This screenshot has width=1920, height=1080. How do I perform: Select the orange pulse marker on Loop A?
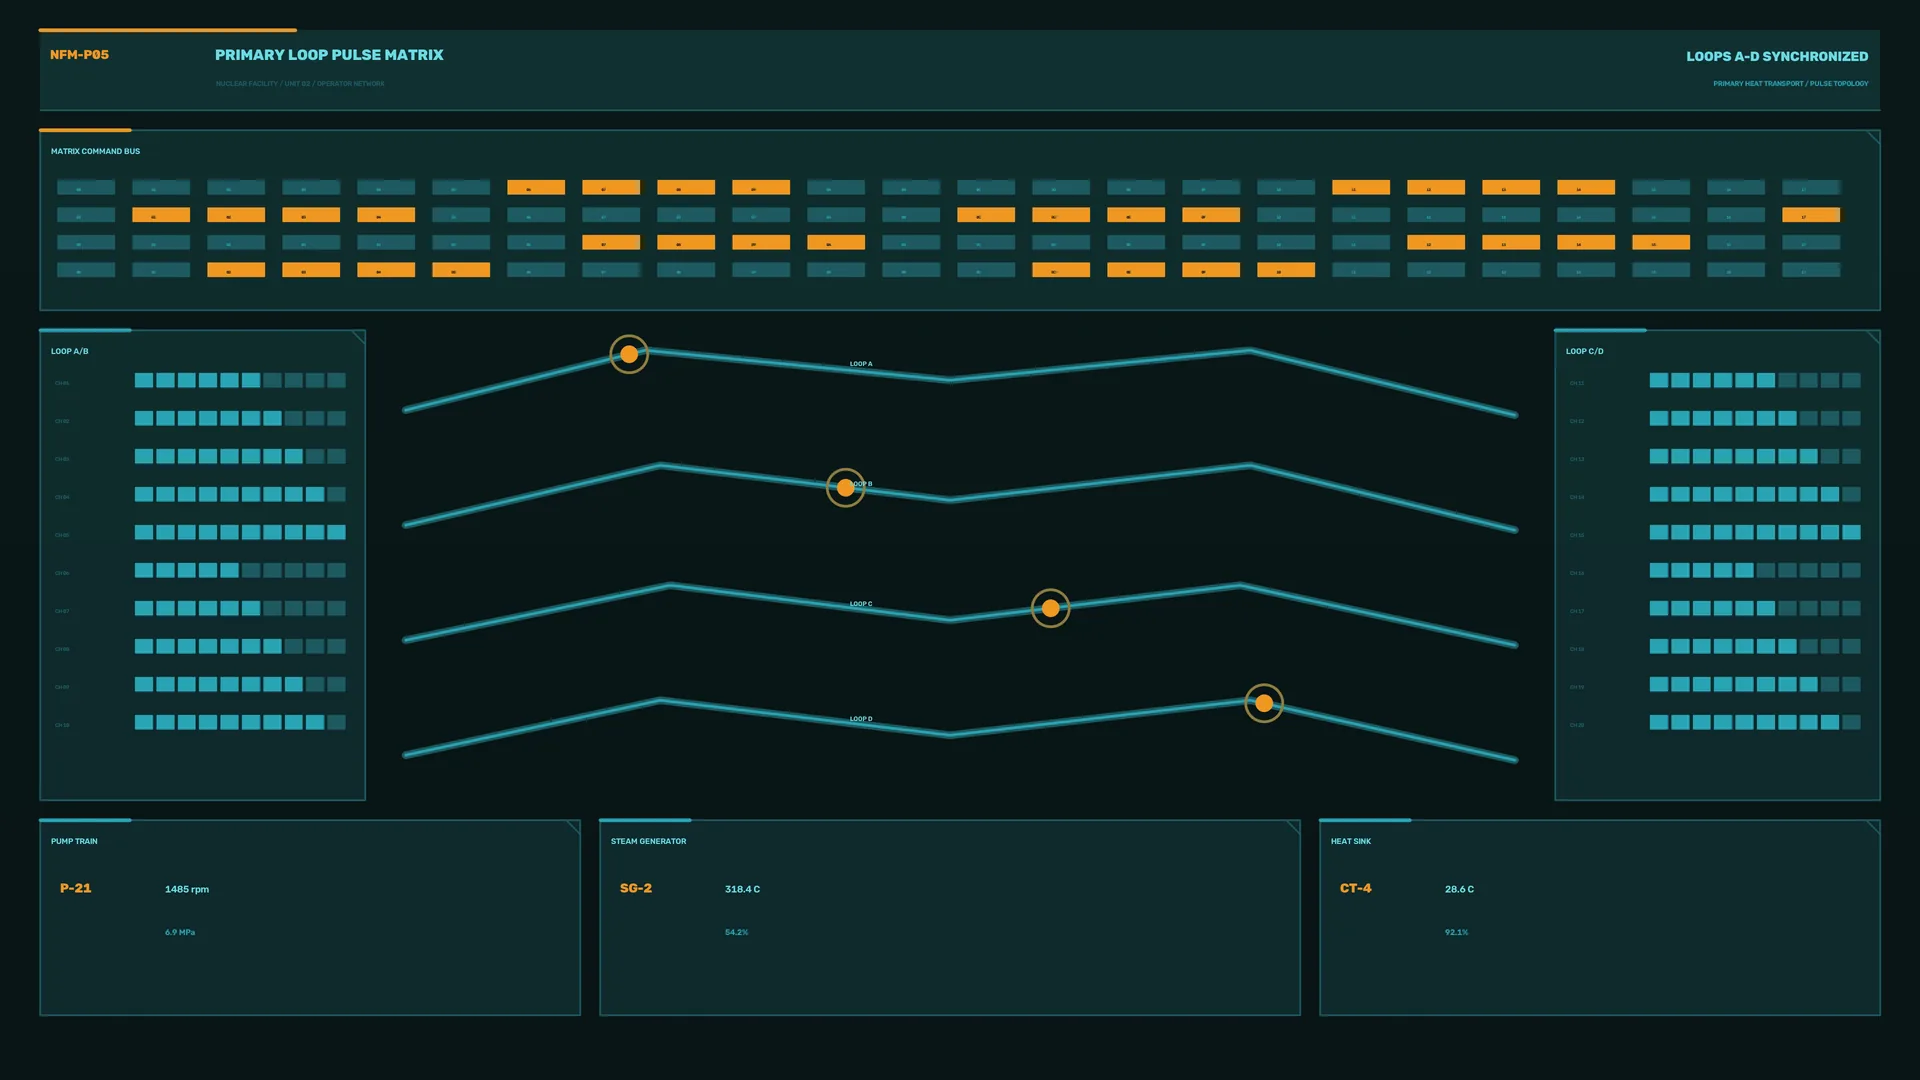click(x=629, y=354)
